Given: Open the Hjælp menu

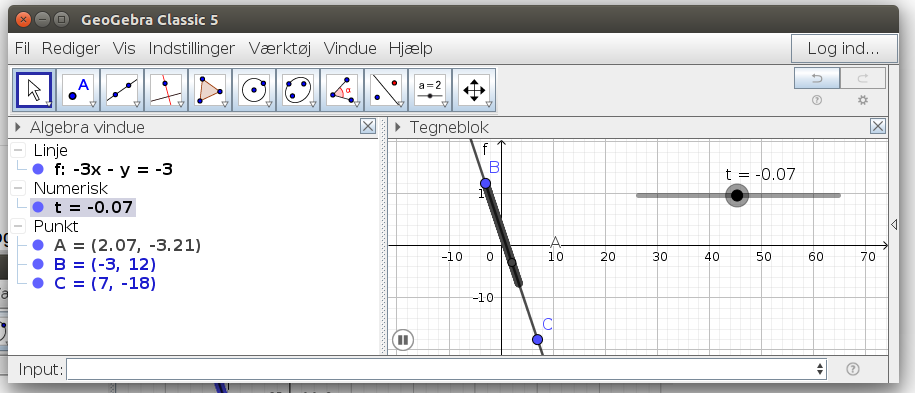Looking at the screenshot, I should coord(411,48).
